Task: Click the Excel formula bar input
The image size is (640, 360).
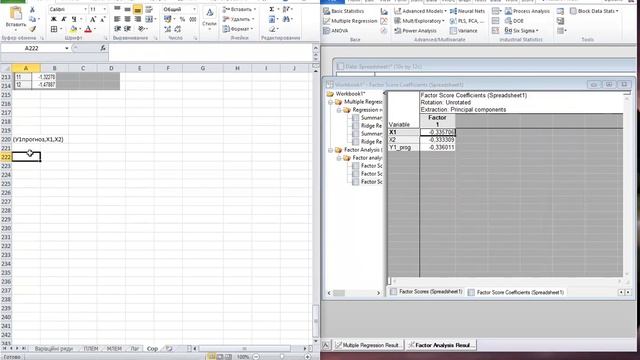Action: click(210, 52)
